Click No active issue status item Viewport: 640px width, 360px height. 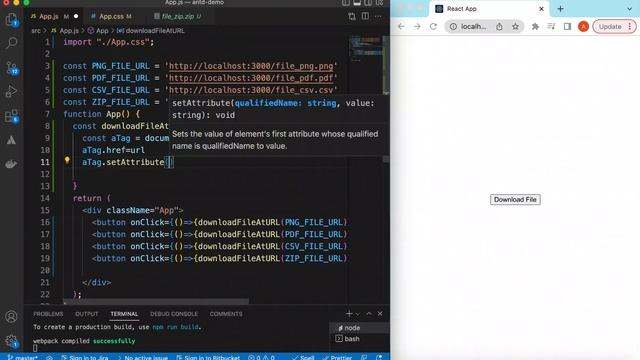[142, 357]
